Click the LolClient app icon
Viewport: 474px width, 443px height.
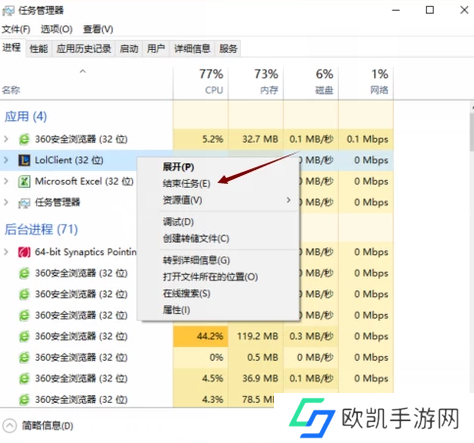point(24,160)
